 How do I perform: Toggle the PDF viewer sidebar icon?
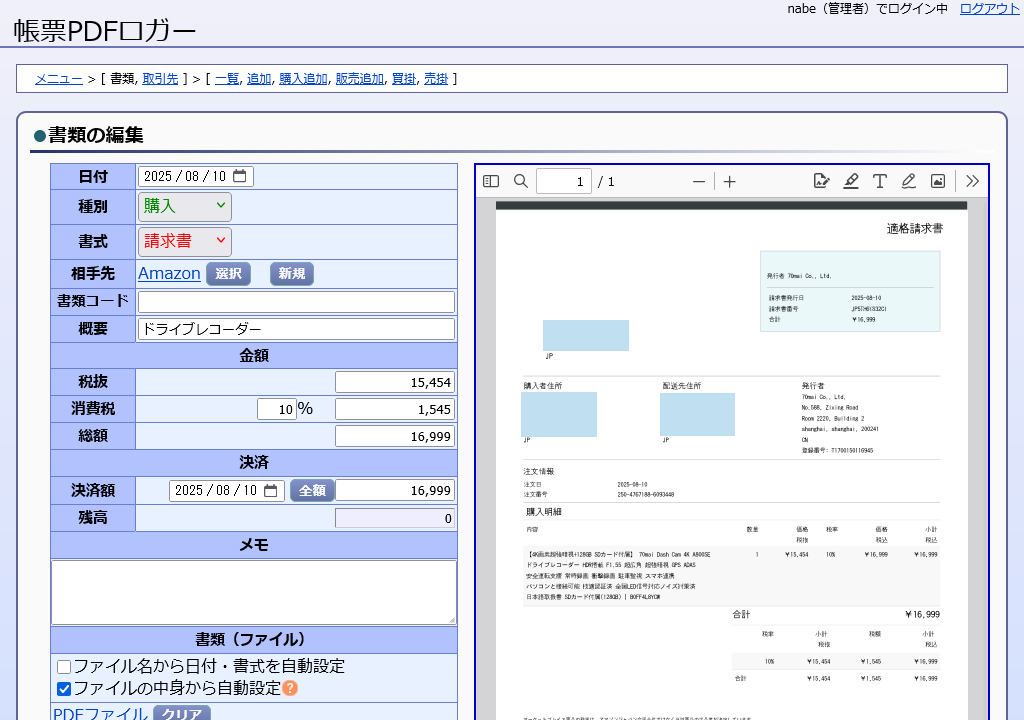pyautogui.click(x=491, y=181)
